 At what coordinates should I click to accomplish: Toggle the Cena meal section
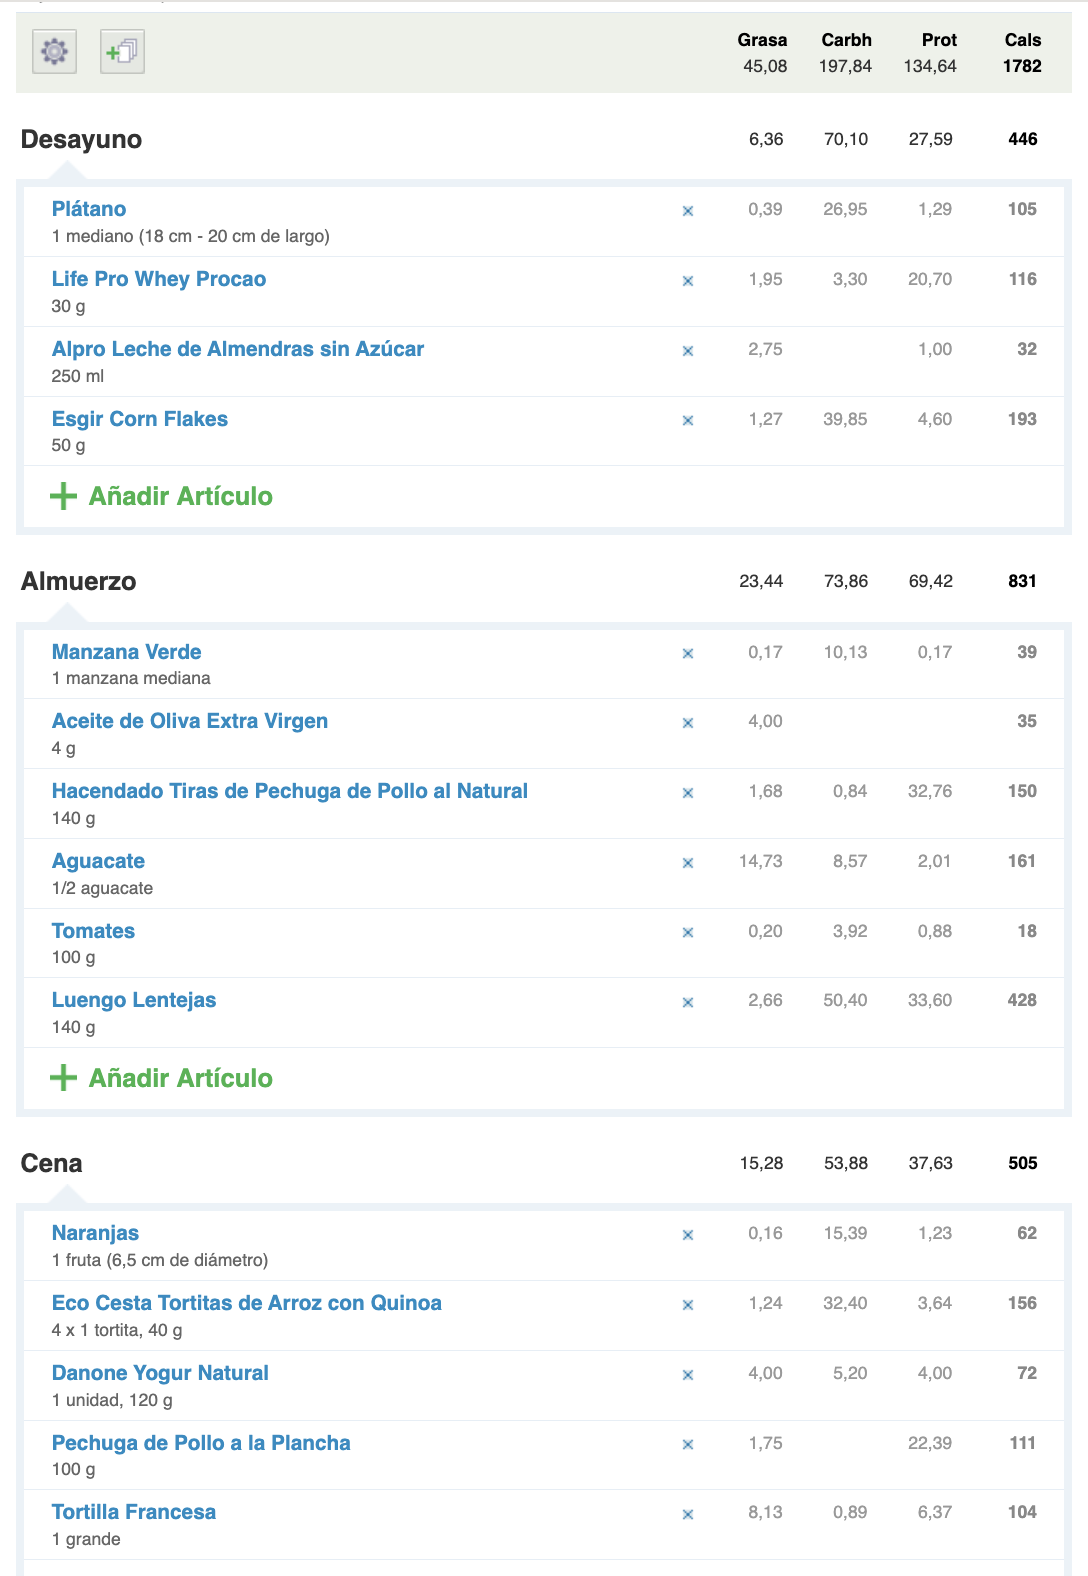[x=52, y=1163]
